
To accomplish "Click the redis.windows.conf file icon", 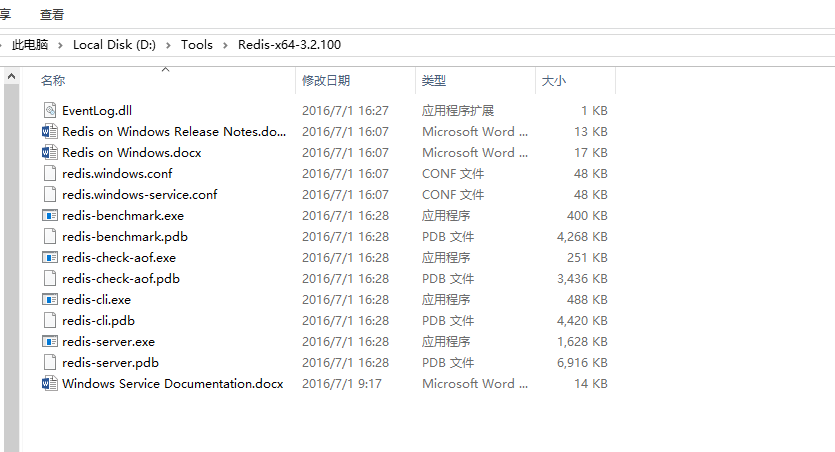I will coord(50,173).
